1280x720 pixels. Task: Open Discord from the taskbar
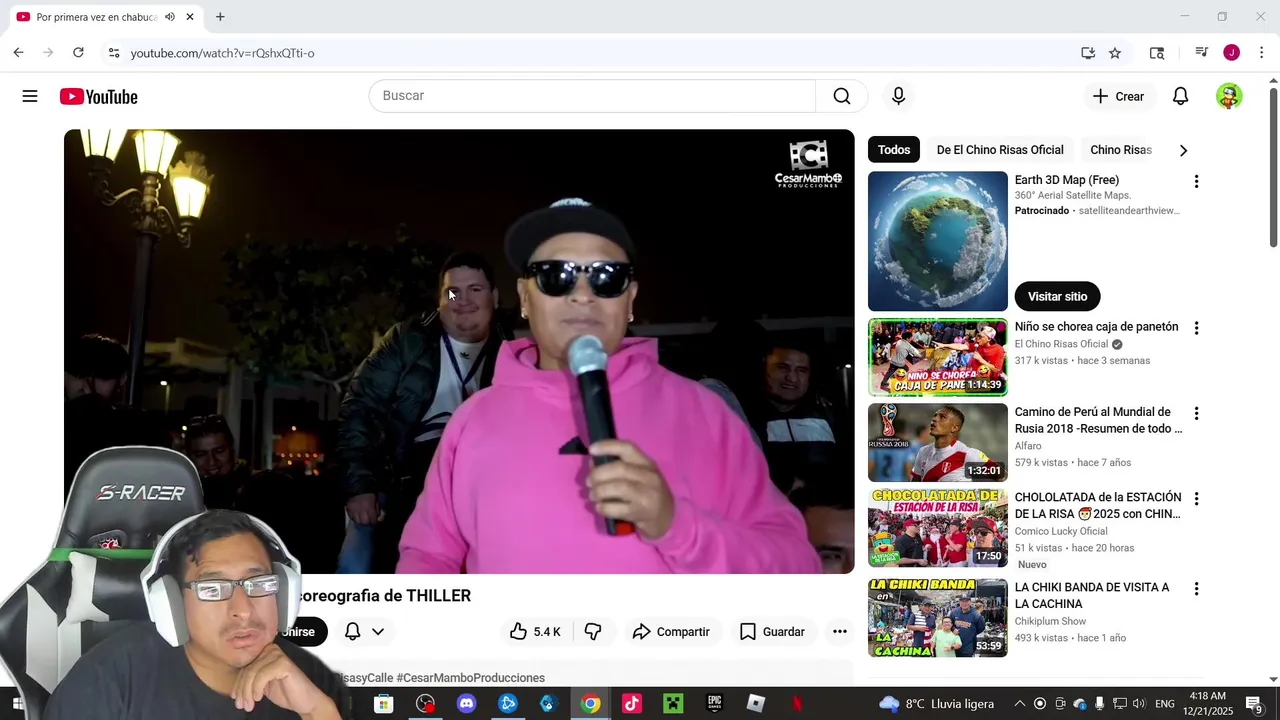coord(466,704)
